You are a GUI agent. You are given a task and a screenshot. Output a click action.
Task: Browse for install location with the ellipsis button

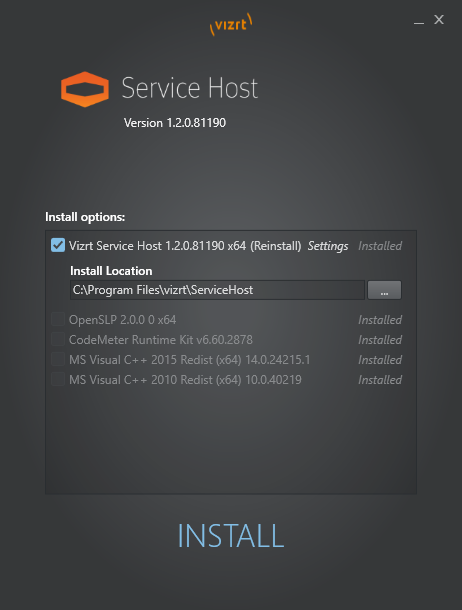(x=384, y=290)
